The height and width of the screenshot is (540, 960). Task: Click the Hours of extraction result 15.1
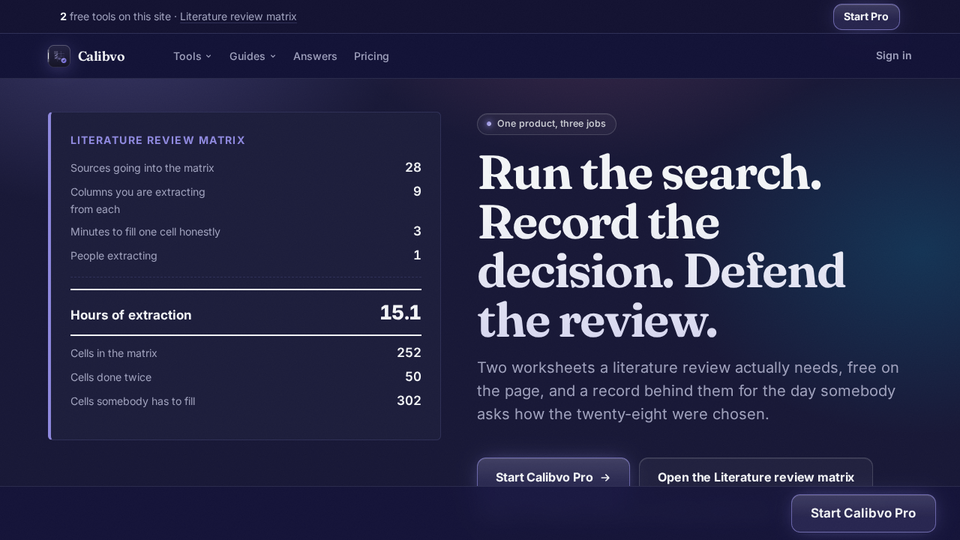point(400,313)
